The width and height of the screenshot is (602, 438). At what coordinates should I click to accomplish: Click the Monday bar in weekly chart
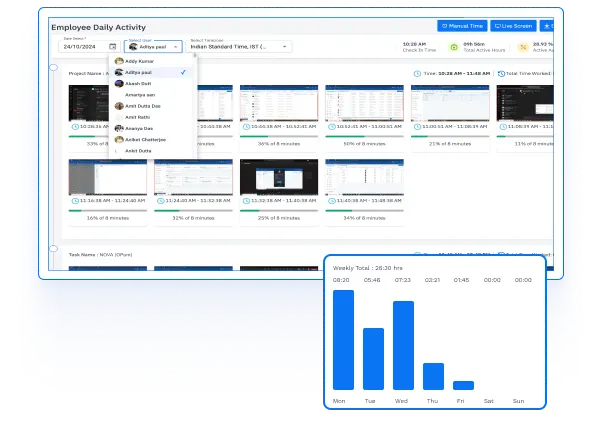coord(343,340)
